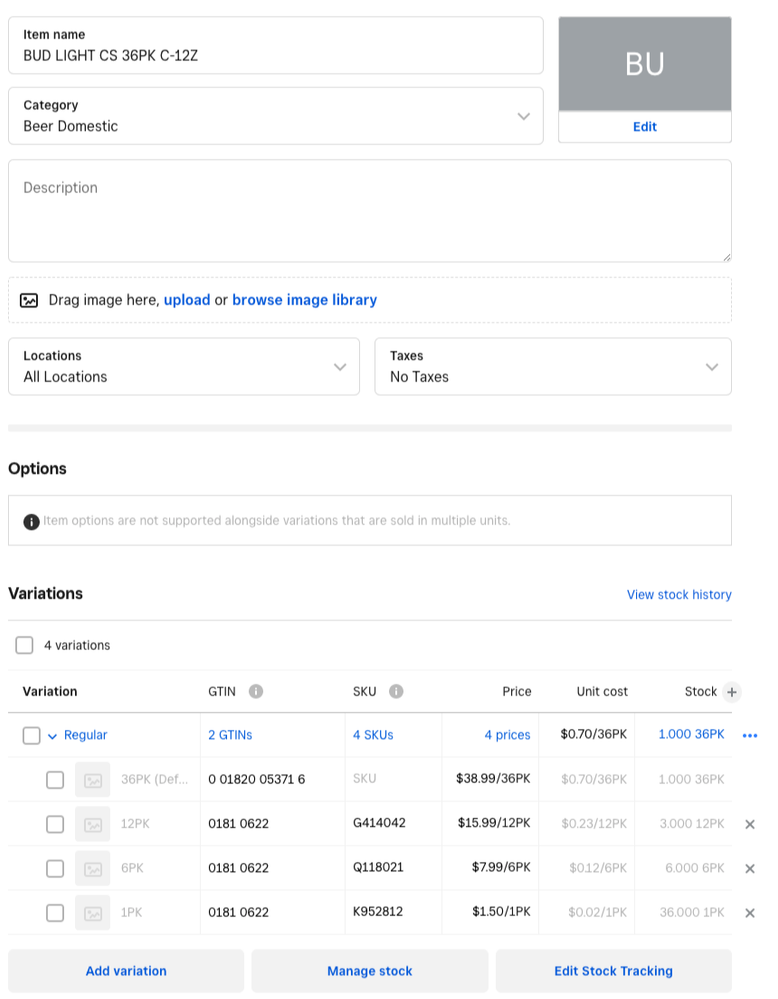Click the empty SKU field for 36PK

[x=393, y=779]
